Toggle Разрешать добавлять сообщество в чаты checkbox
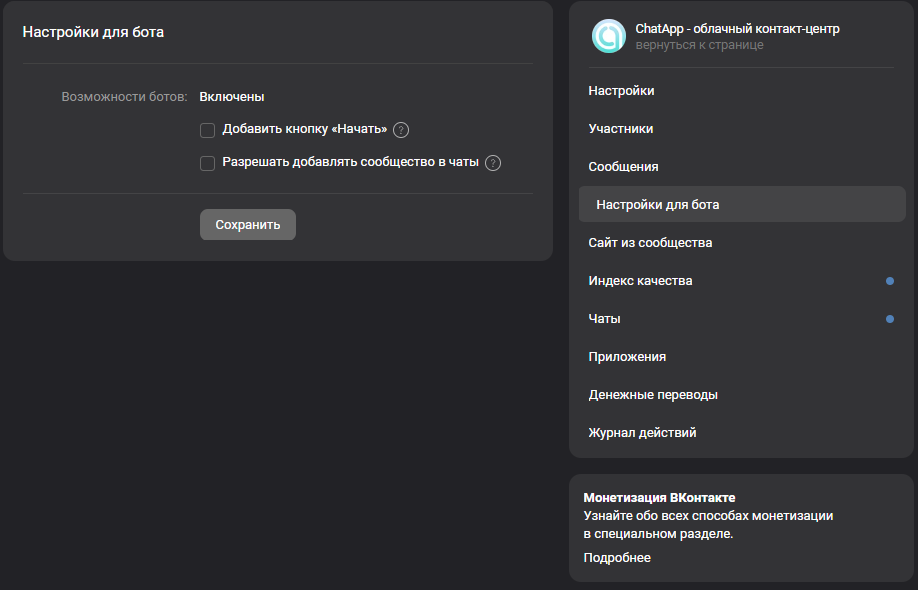Screen dimensions: 918x590 pyautogui.click(x=208, y=163)
